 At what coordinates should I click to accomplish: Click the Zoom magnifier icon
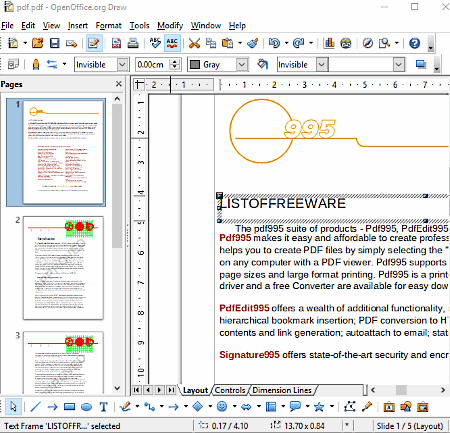(384, 43)
